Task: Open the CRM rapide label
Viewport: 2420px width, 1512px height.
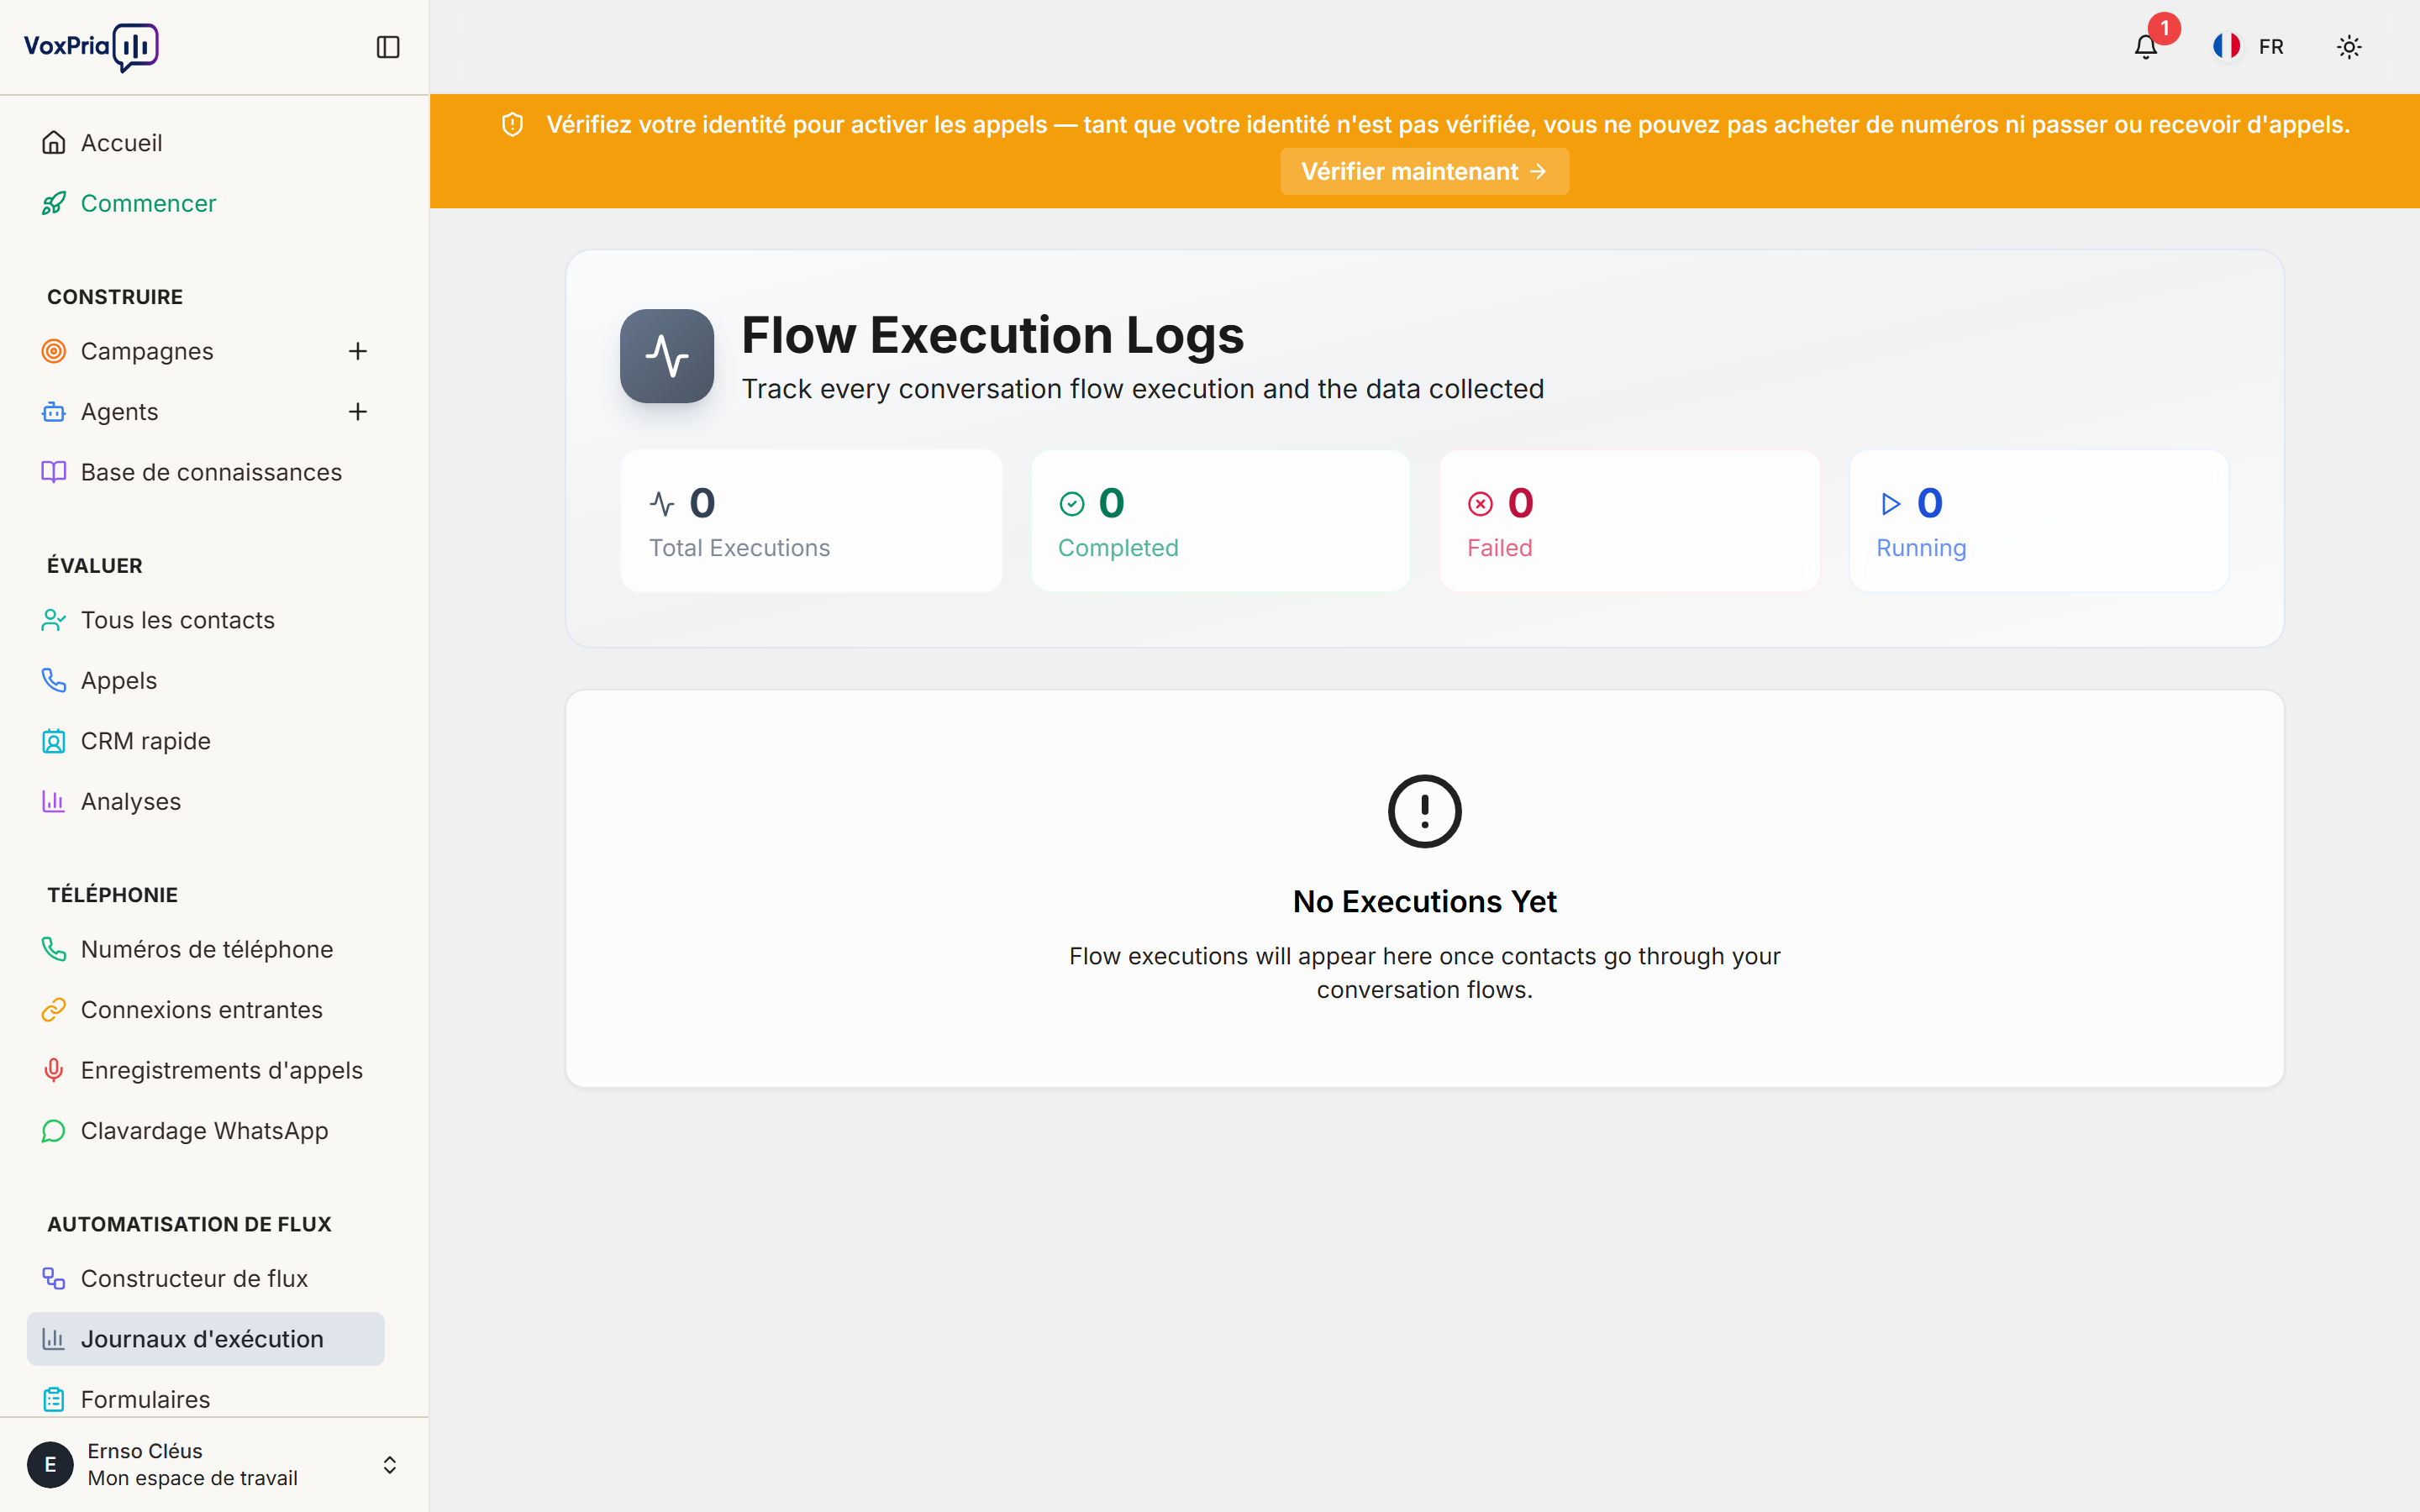Action: point(145,741)
